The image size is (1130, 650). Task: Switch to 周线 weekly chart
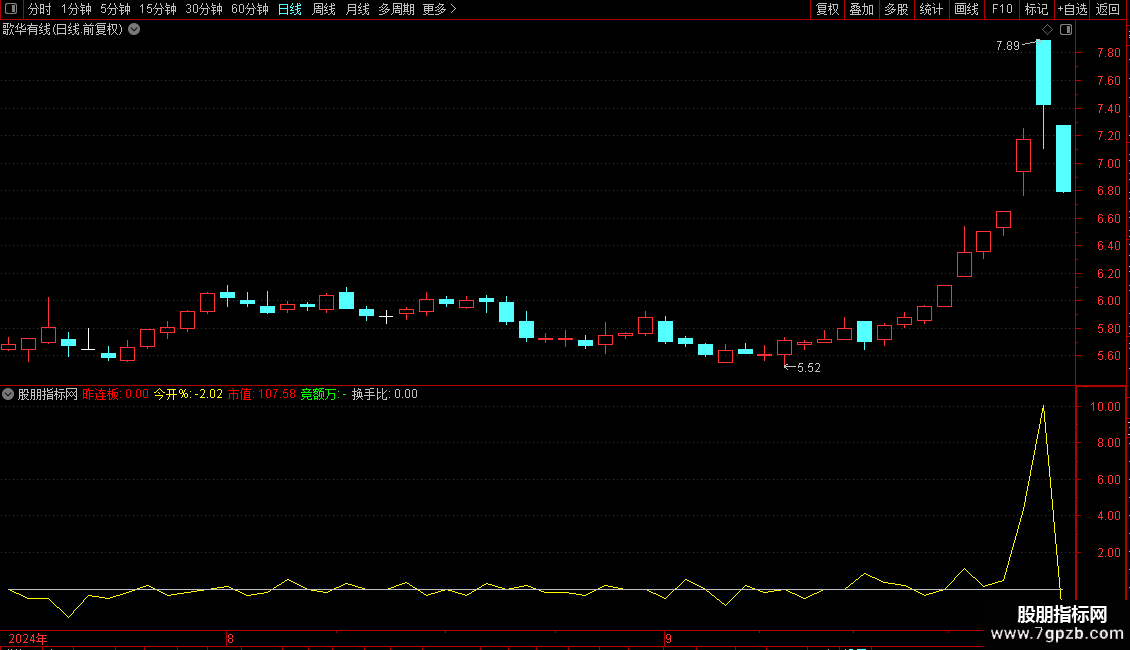coord(324,9)
